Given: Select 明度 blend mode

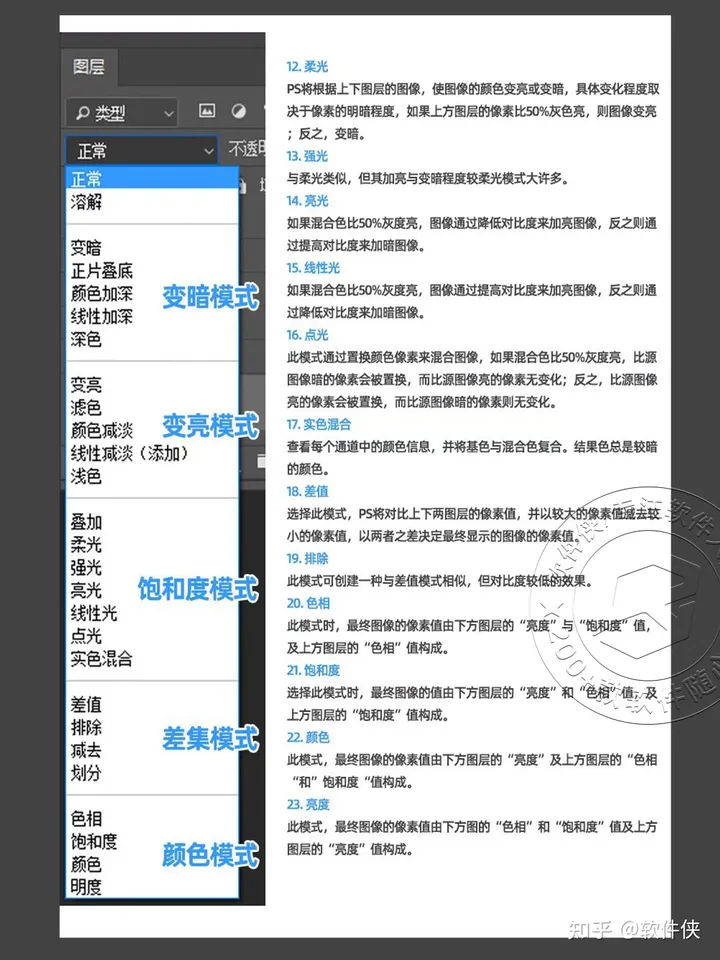Looking at the screenshot, I should [86, 887].
